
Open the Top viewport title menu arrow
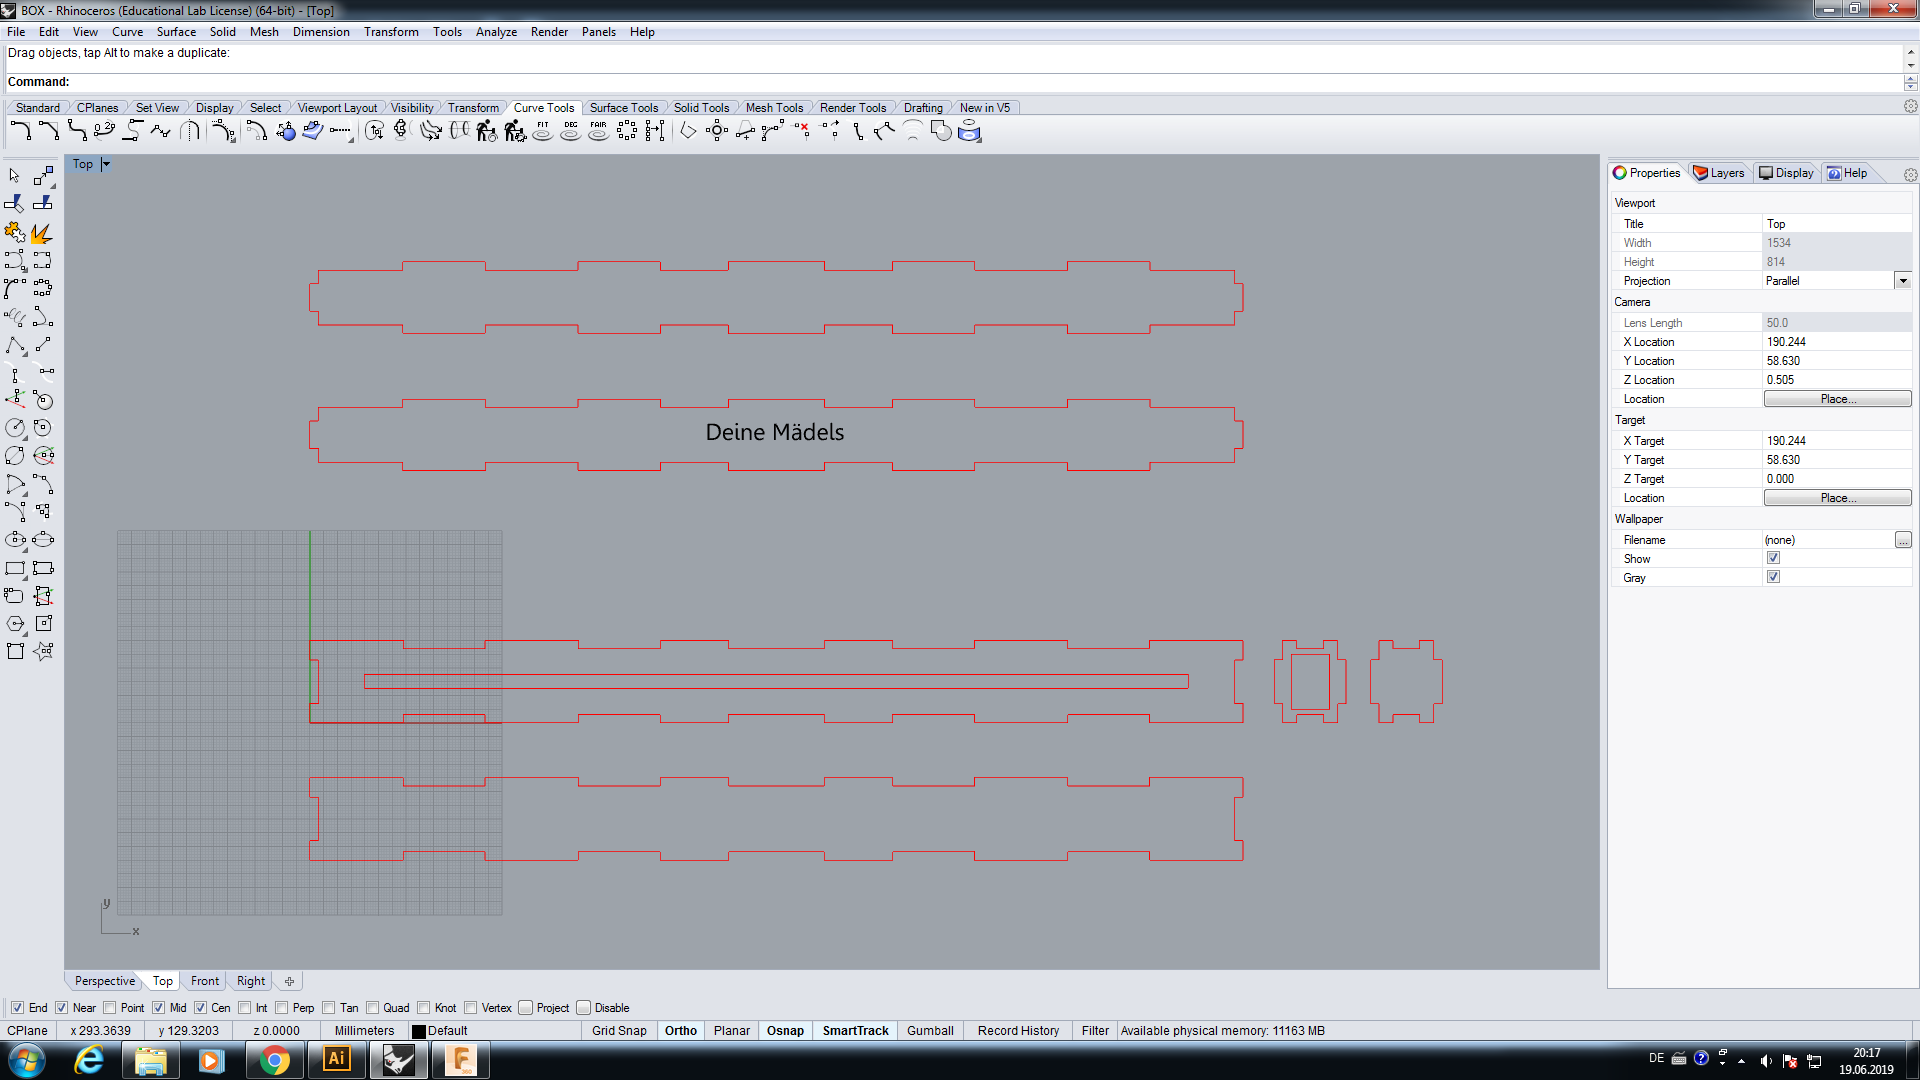click(x=106, y=164)
